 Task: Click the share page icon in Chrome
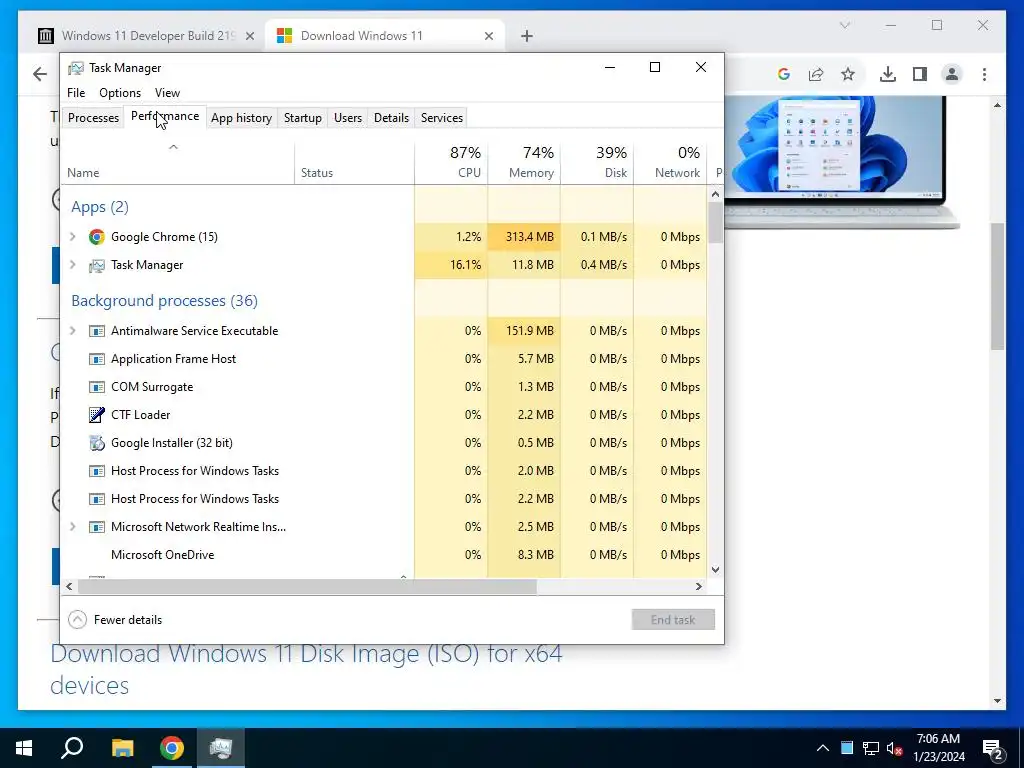(x=816, y=74)
